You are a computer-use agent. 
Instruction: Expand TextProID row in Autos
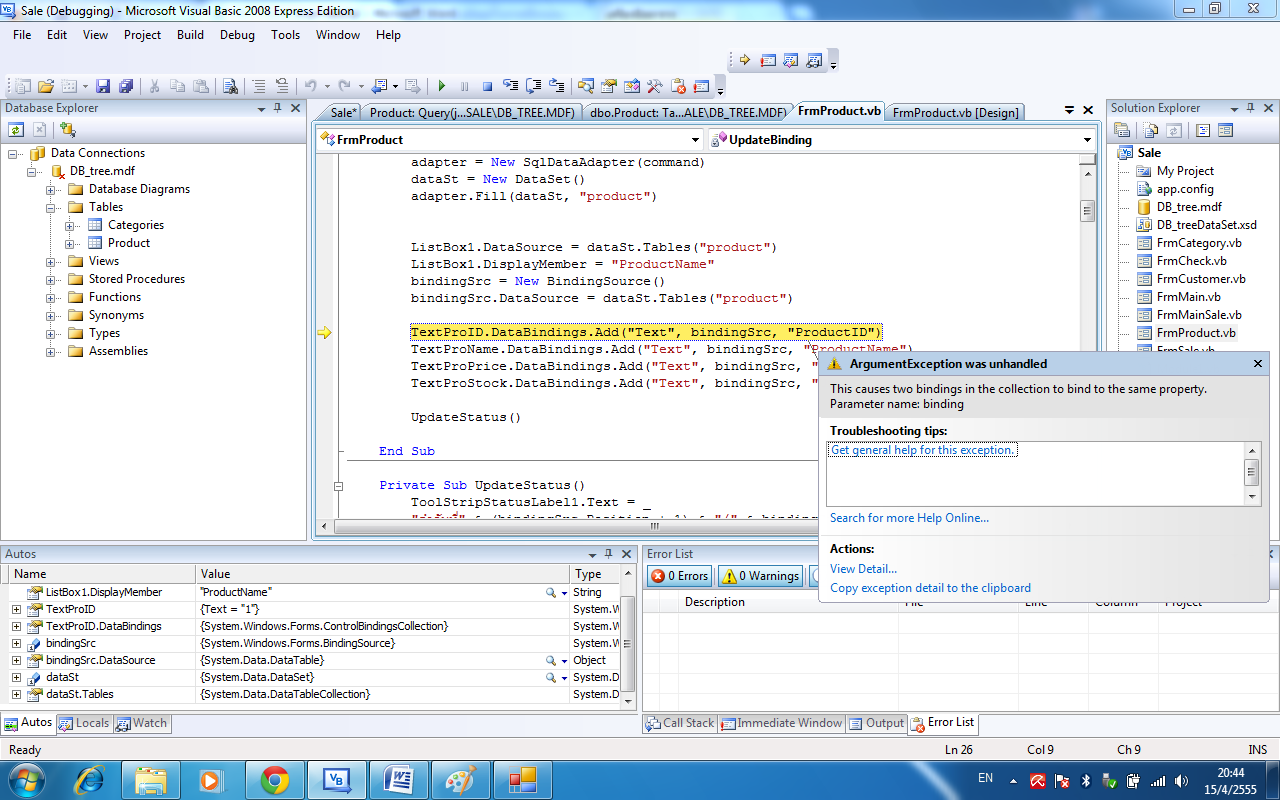pyautogui.click(x=16, y=609)
